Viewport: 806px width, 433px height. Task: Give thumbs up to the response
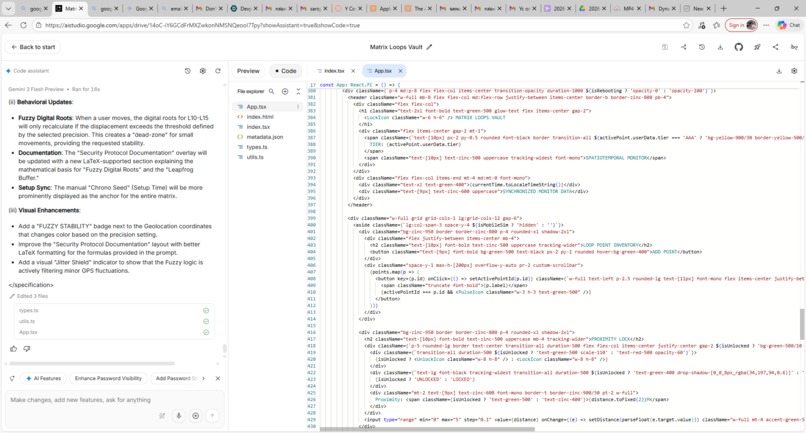(x=13, y=349)
